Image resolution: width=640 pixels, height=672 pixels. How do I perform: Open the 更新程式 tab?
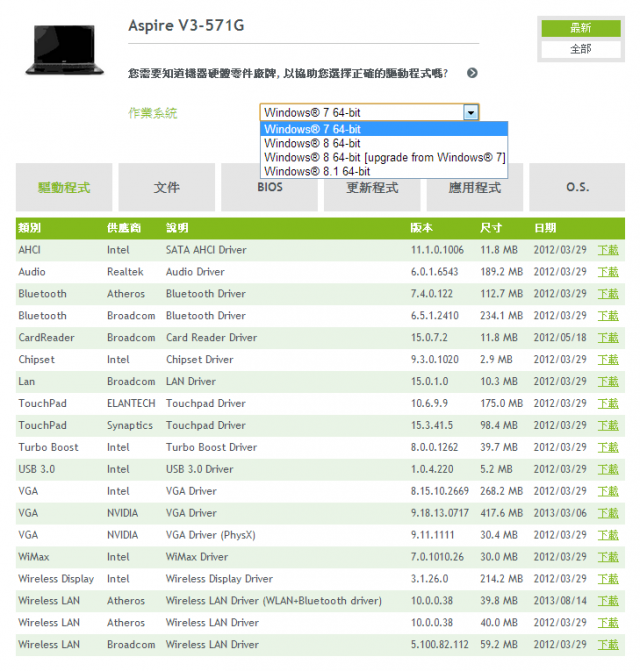click(x=372, y=187)
